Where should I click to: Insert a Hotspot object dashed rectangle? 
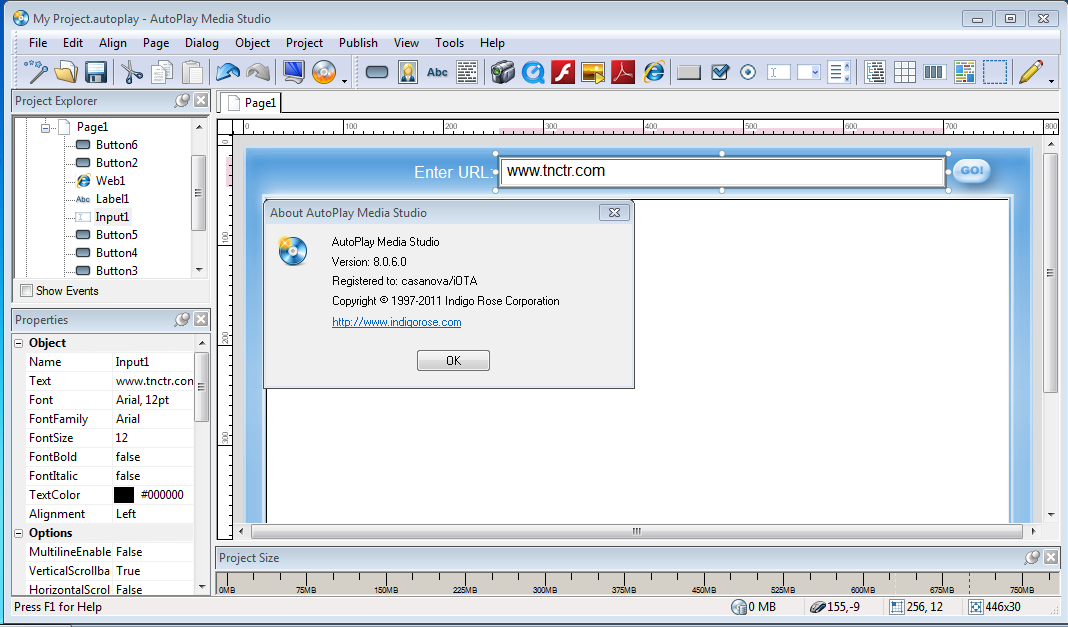point(994,71)
